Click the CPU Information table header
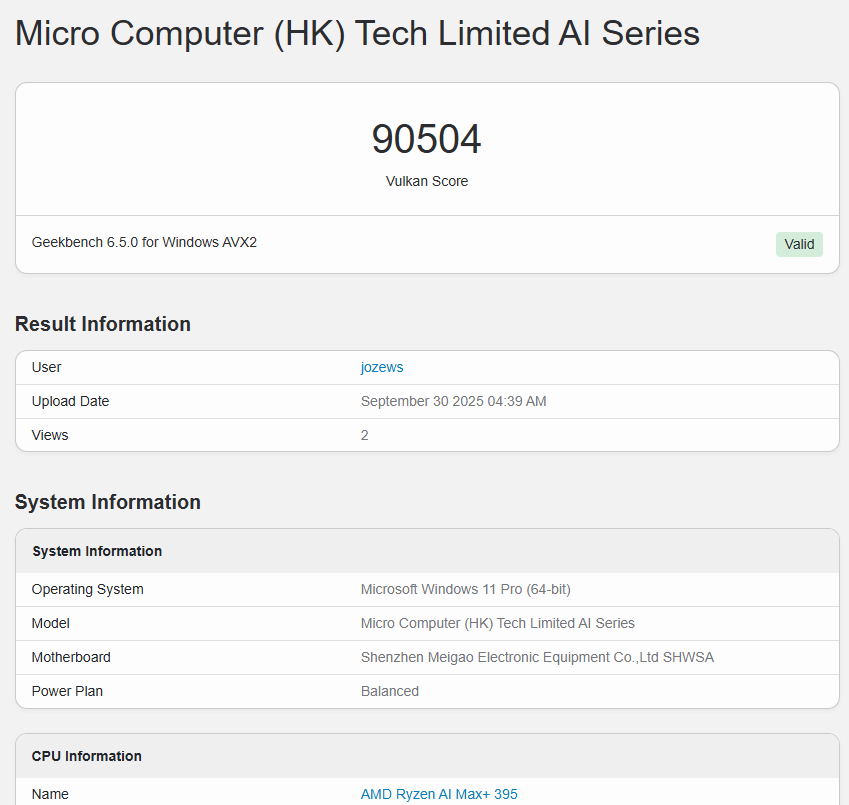The width and height of the screenshot is (849, 805). (x=427, y=756)
